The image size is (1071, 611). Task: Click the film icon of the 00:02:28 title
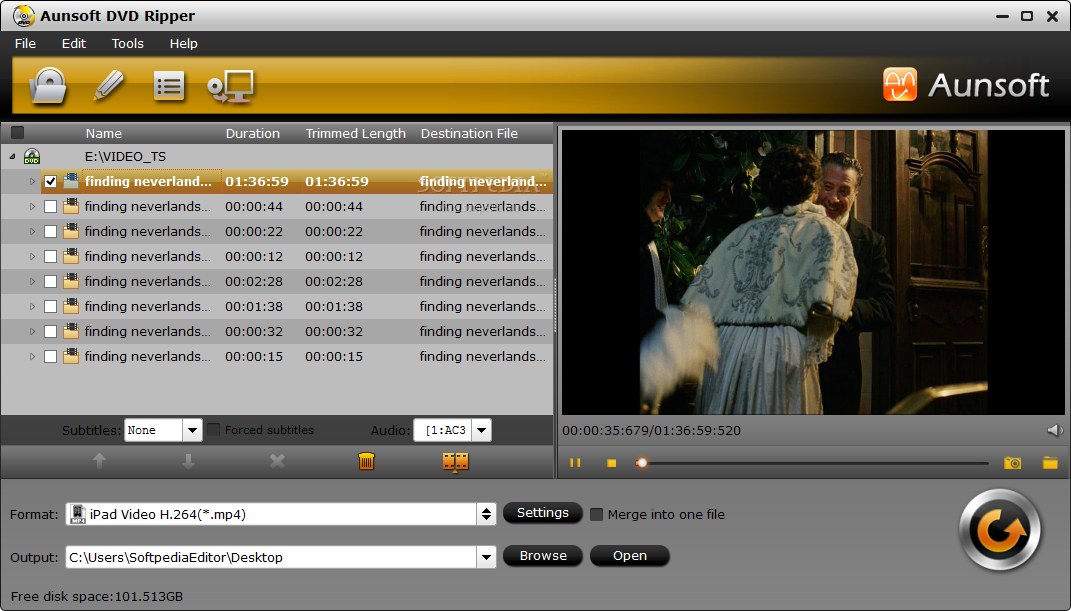click(71, 281)
